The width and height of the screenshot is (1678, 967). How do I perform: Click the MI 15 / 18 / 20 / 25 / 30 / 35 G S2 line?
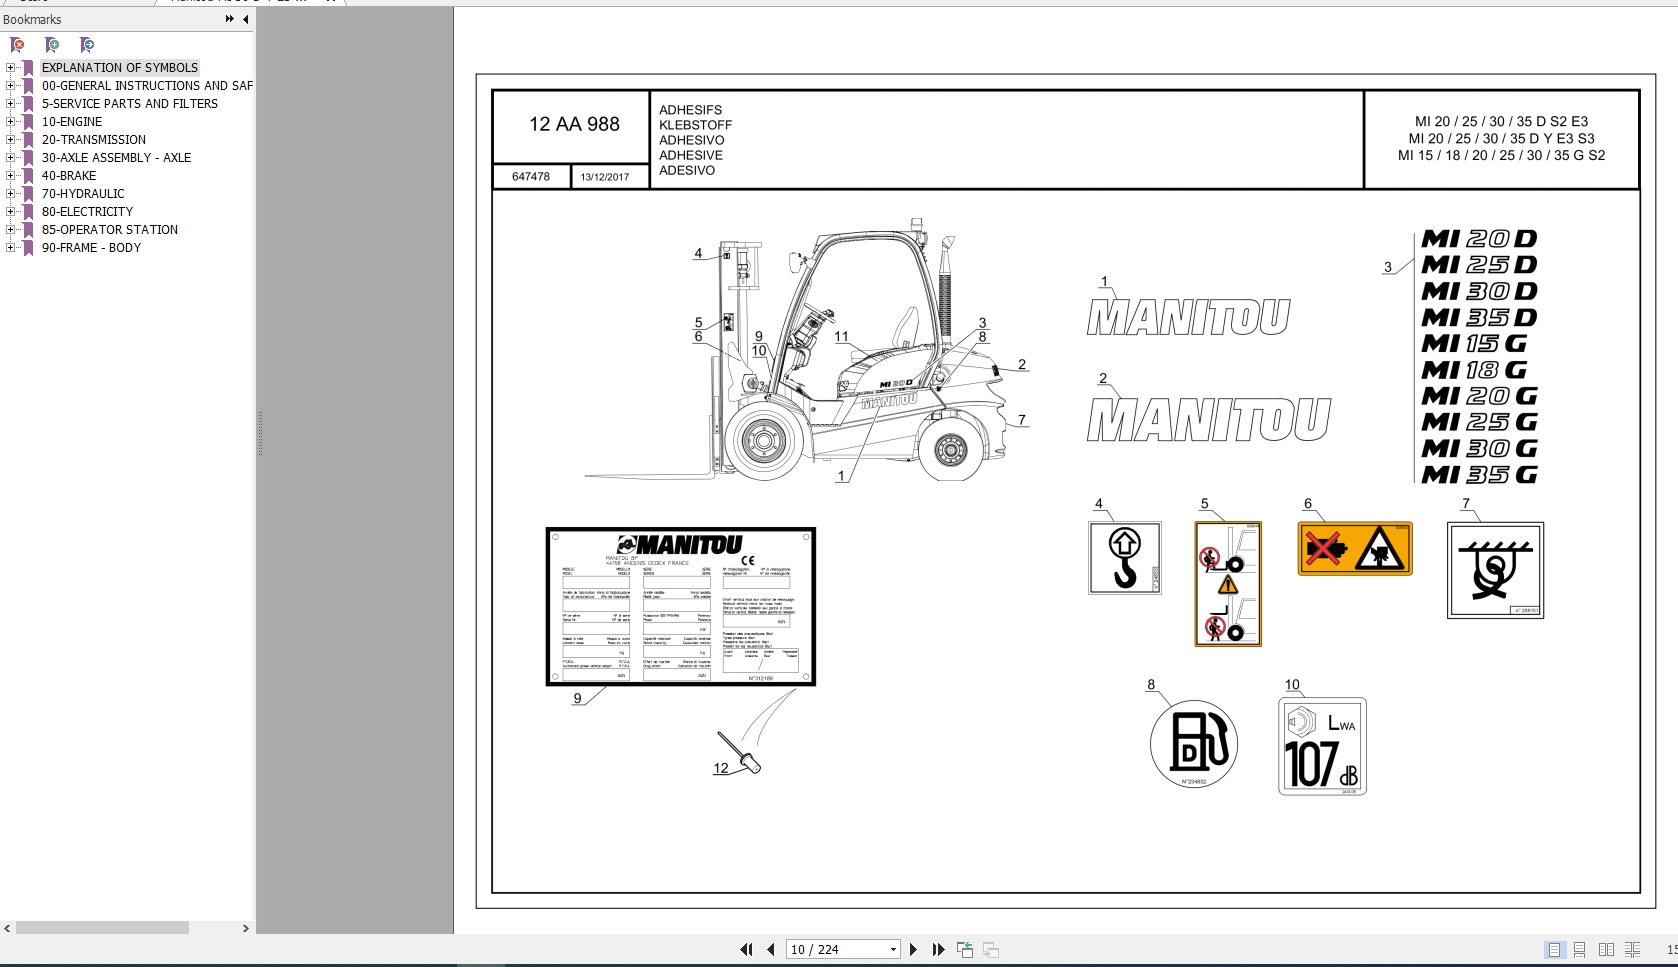pos(1501,155)
